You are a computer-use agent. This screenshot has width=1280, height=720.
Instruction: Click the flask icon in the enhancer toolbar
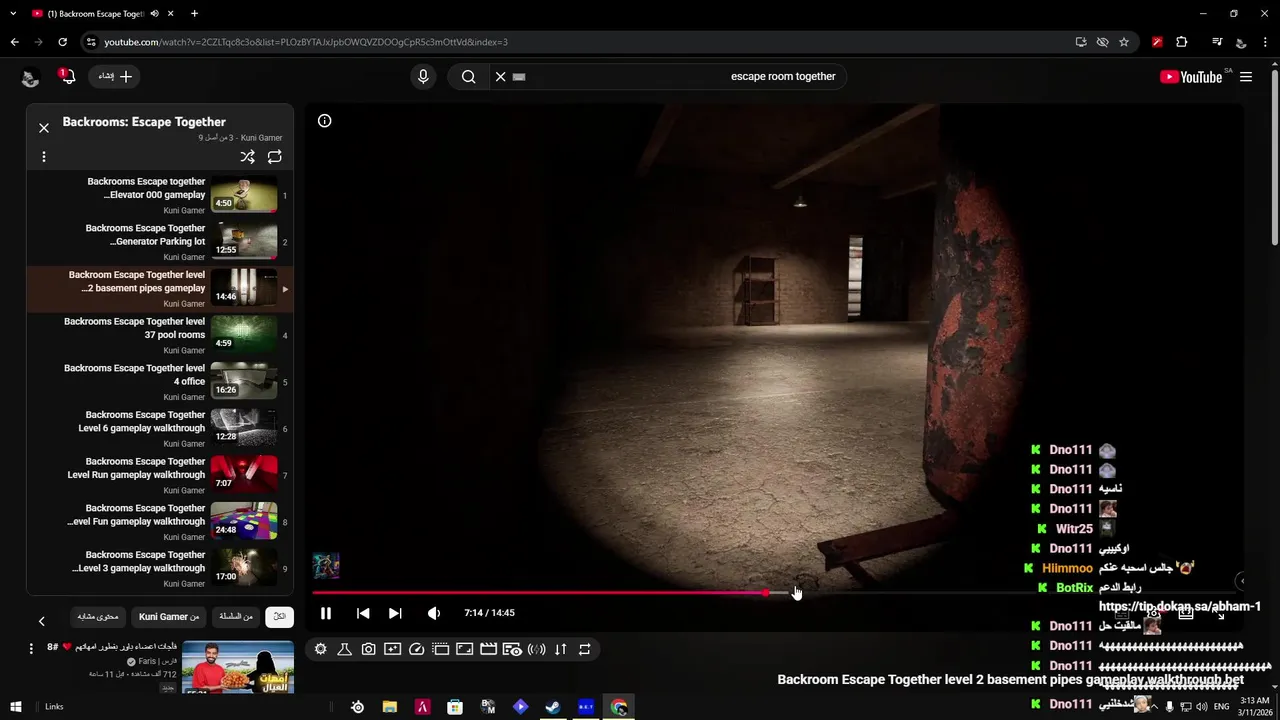[344, 649]
